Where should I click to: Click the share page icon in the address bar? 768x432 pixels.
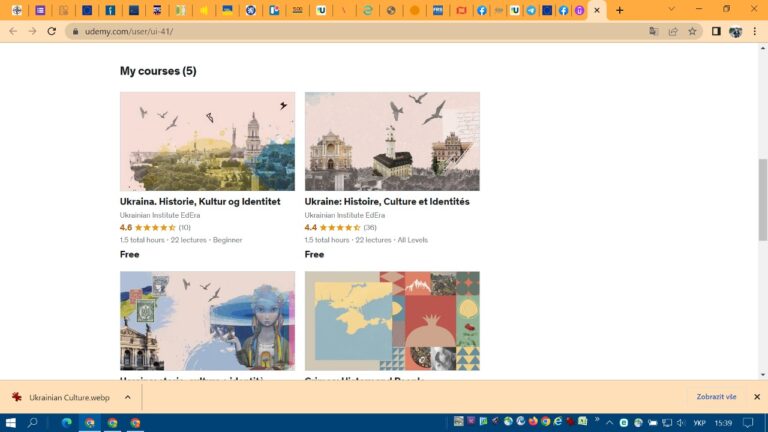673,31
